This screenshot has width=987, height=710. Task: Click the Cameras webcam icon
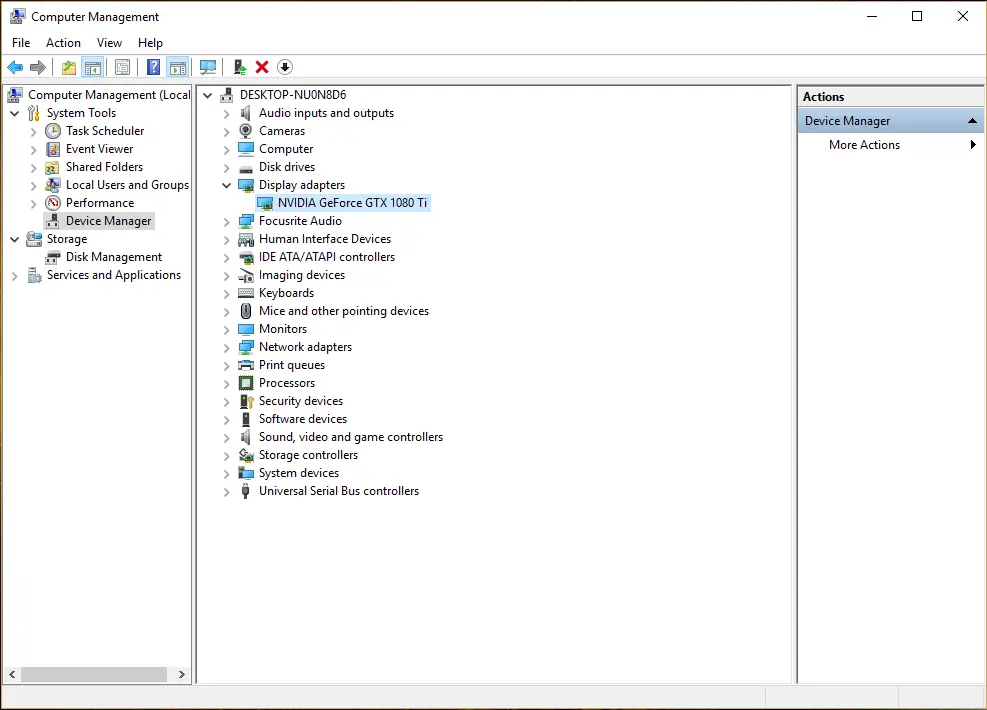click(245, 131)
